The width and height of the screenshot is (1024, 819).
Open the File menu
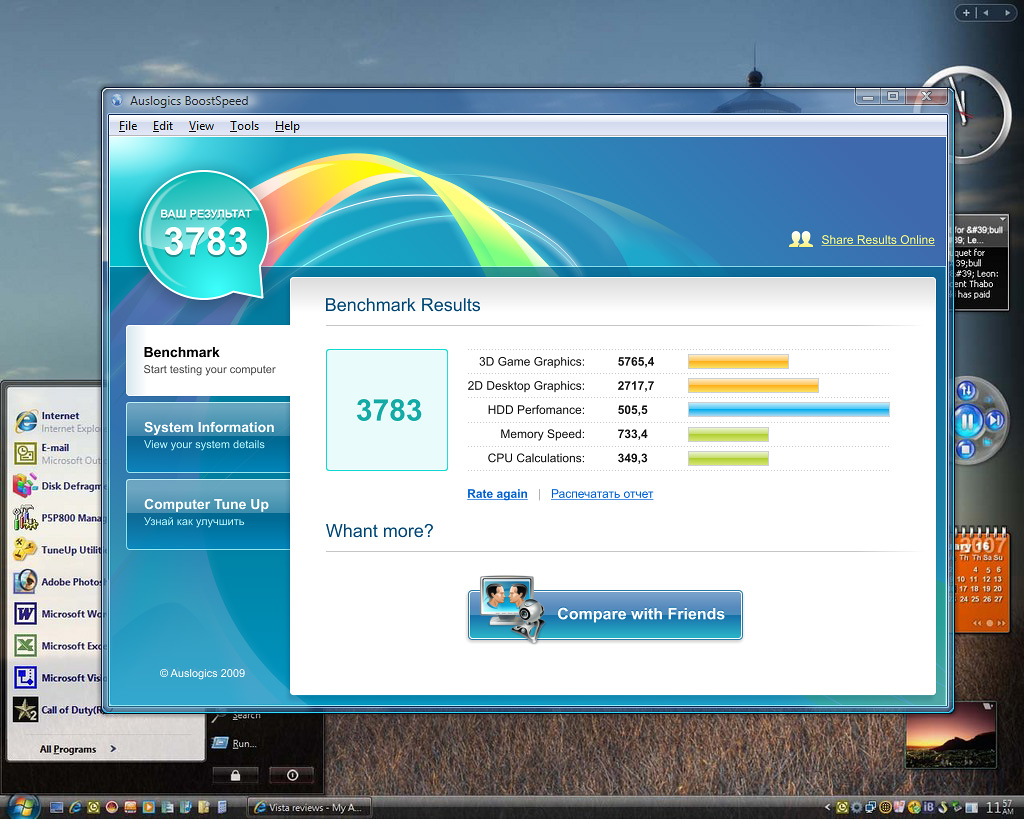coord(128,126)
